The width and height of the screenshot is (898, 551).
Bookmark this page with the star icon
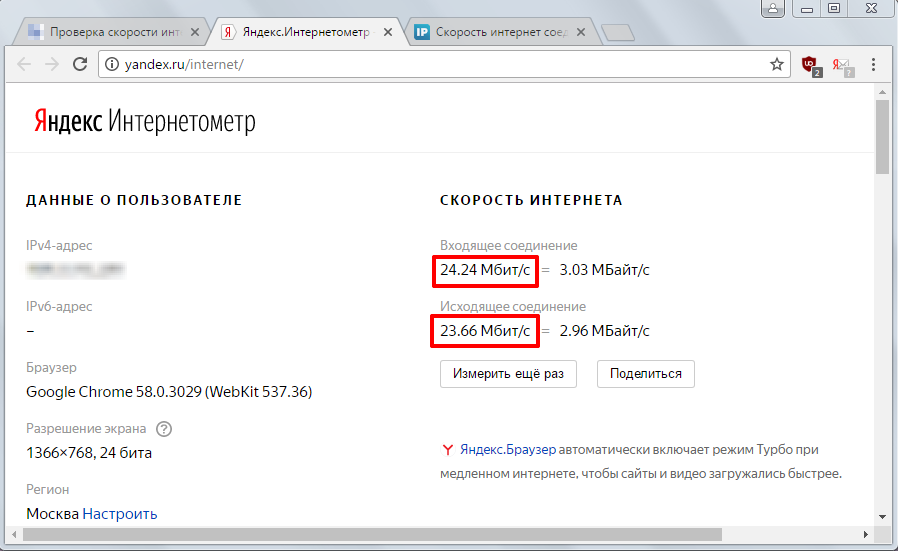pos(777,64)
